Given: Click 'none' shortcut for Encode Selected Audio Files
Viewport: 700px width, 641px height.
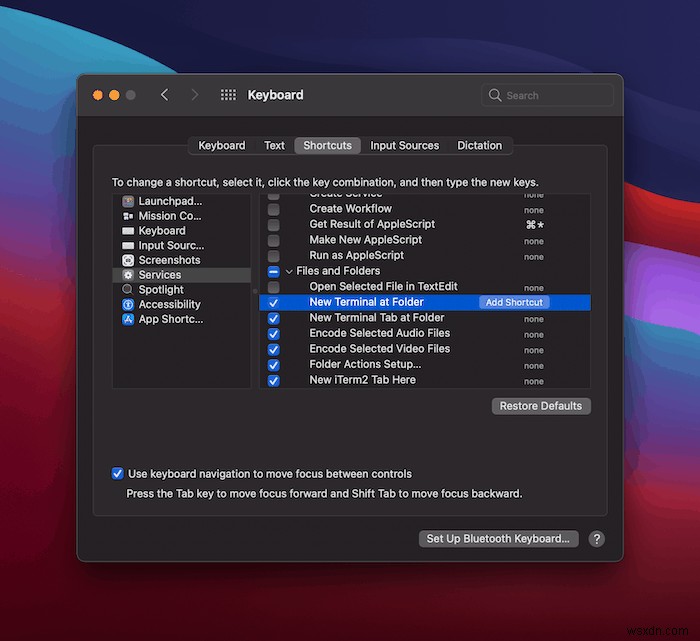Looking at the screenshot, I should coord(533,335).
